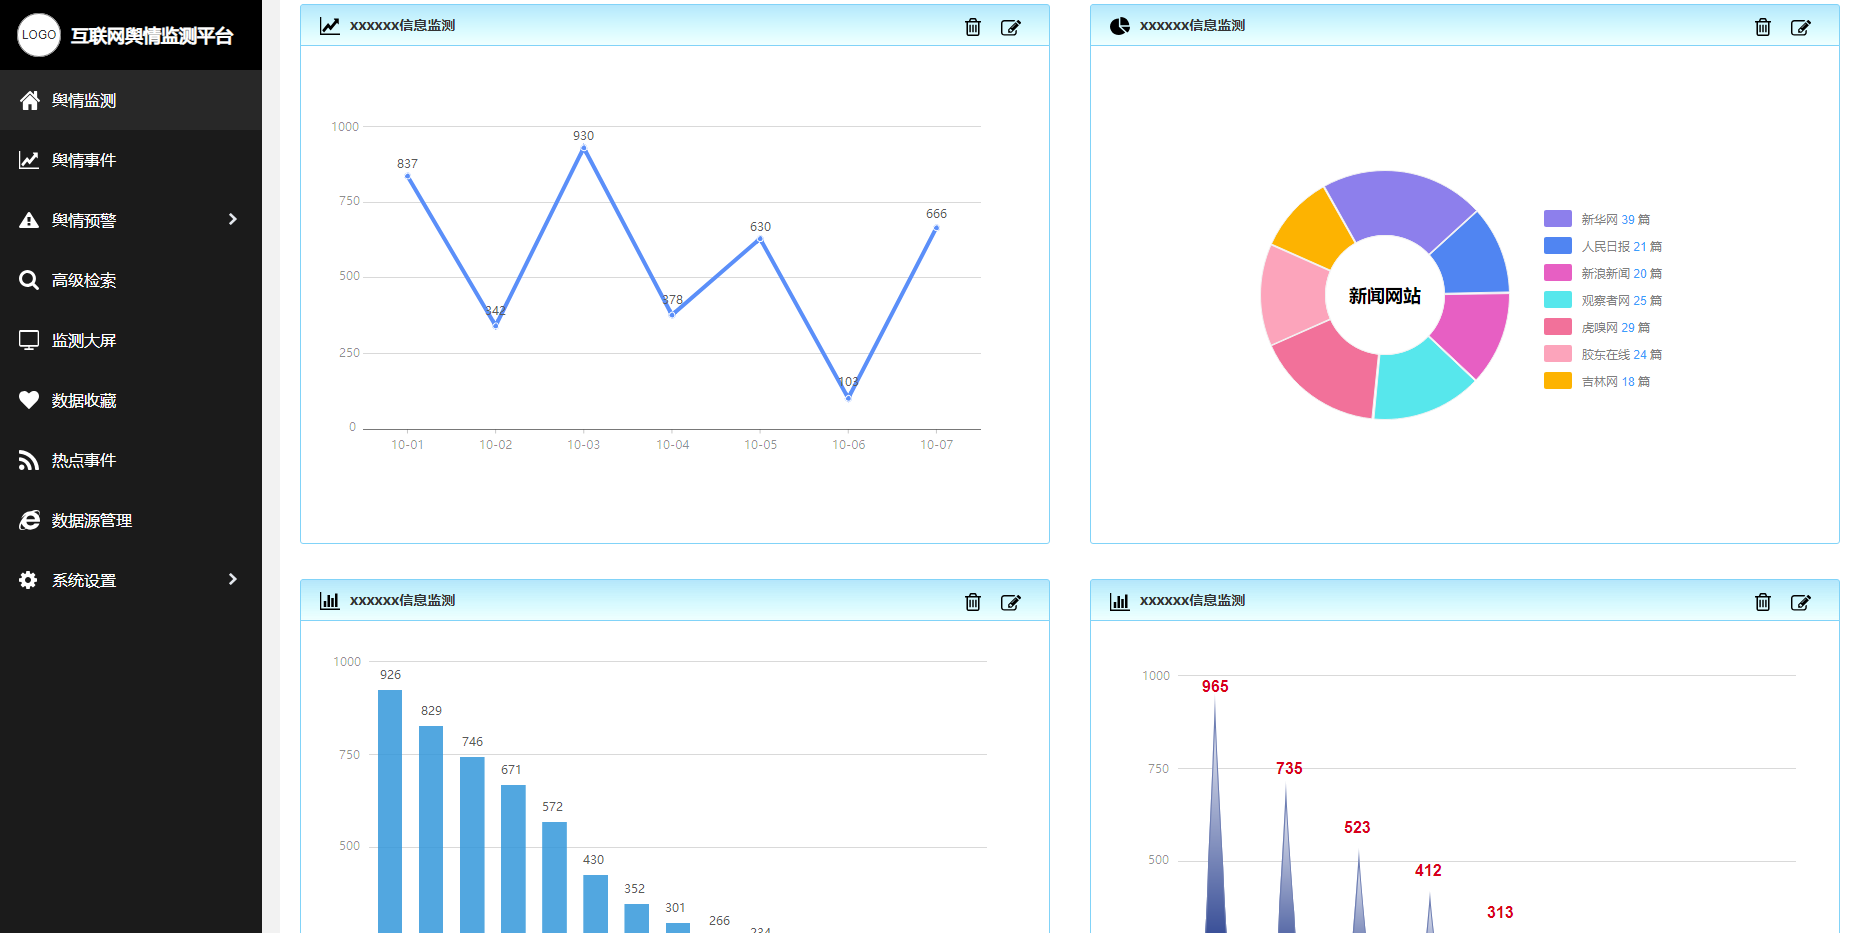Edit the donut chart panel via its pencil icon
Screen dimensions: 1859x933
click(x=1801, y=27)
